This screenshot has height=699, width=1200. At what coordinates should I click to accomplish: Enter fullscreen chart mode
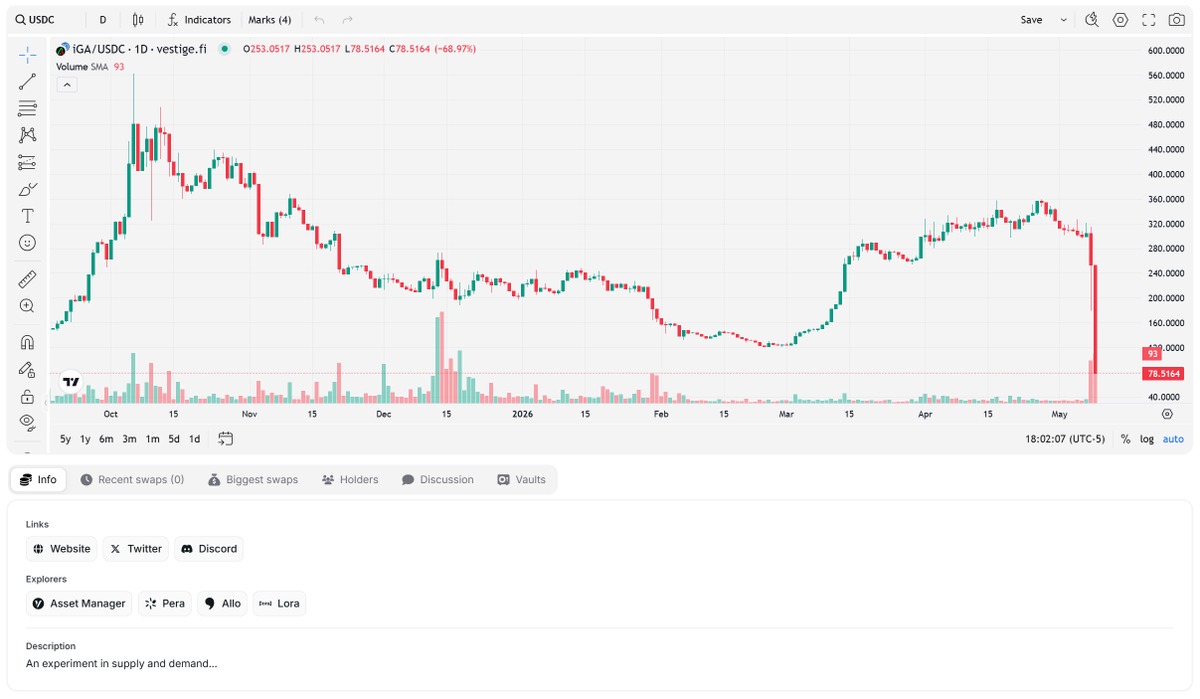pos(1148,19)
